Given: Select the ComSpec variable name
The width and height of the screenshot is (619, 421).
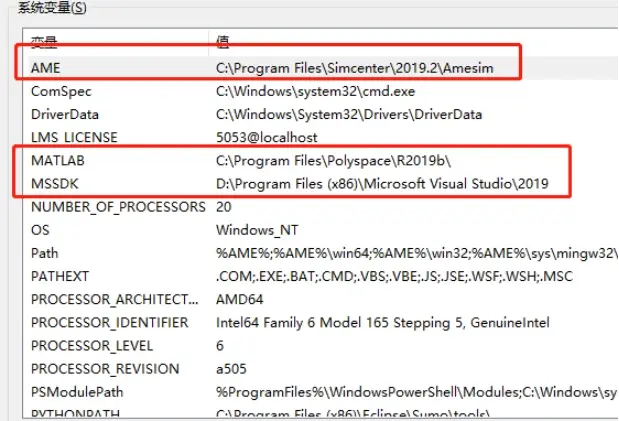Looking at the screenshot, I should point(61,91).
